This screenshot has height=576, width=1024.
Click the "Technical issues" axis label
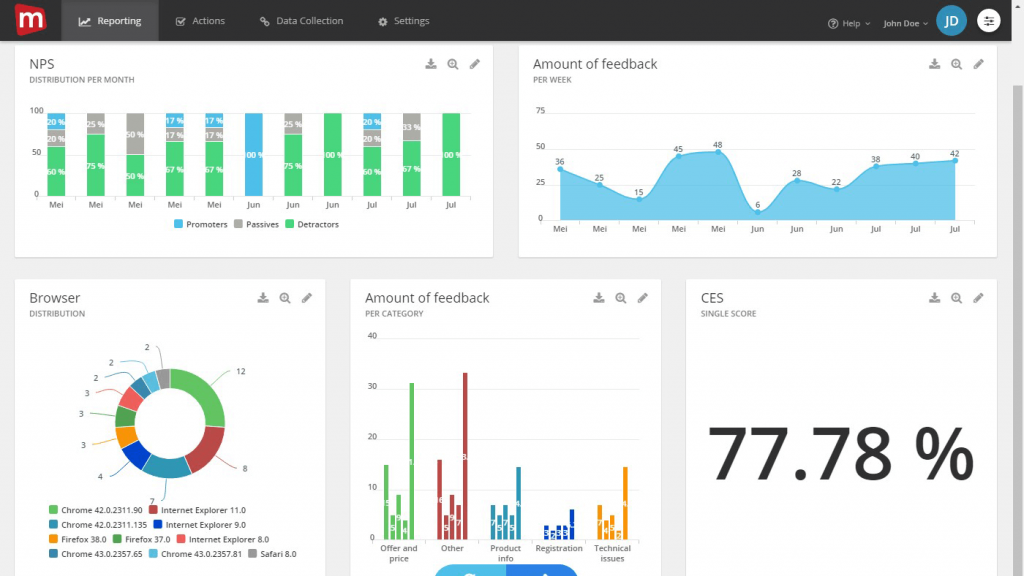[612, 553]
